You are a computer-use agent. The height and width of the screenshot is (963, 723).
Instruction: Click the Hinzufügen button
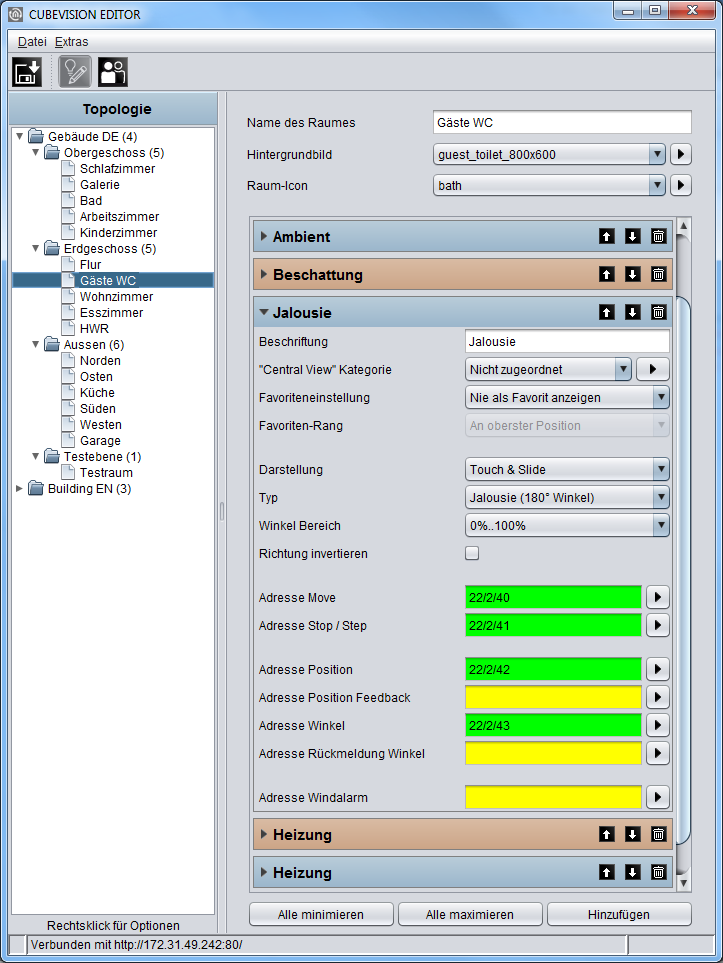[619, 914]
